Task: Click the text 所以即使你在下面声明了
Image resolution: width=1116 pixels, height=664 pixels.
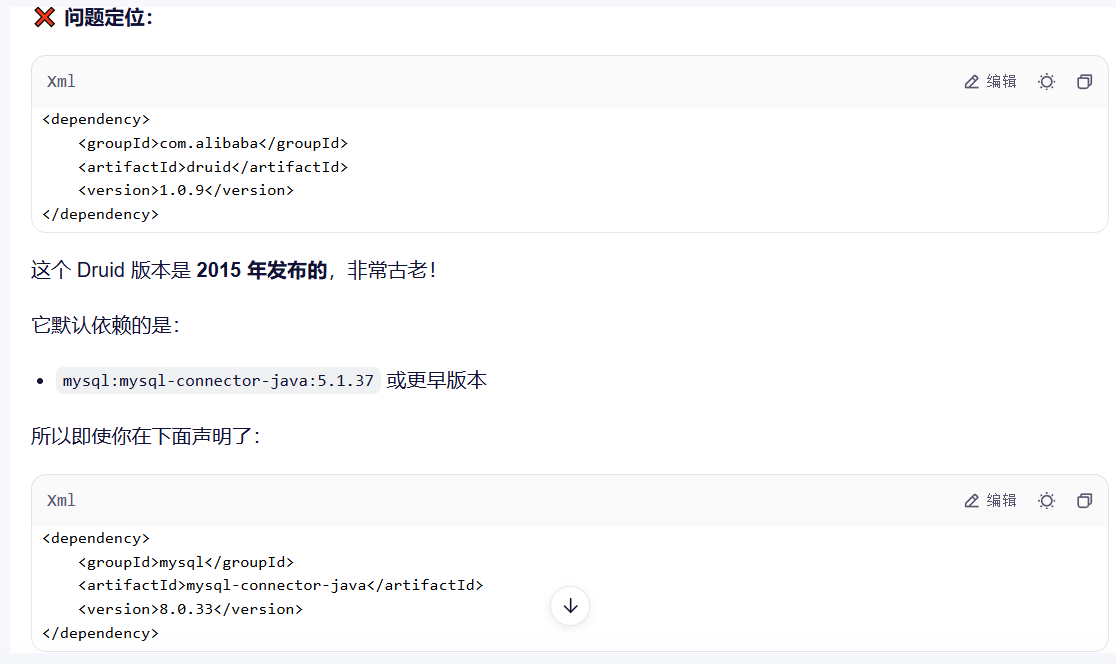Action: tap(145, 436)
